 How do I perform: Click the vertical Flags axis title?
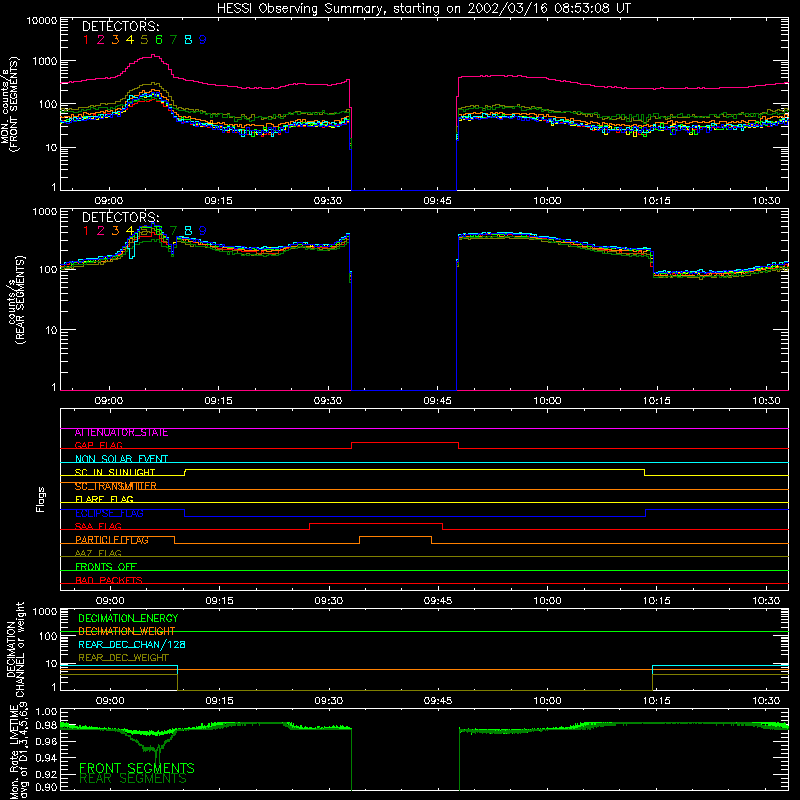[41, 499]
